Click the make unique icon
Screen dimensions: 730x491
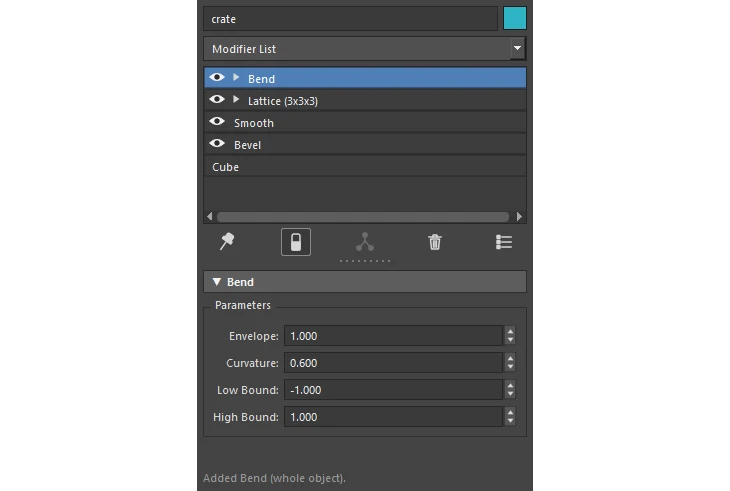click(x=365, y=242)
